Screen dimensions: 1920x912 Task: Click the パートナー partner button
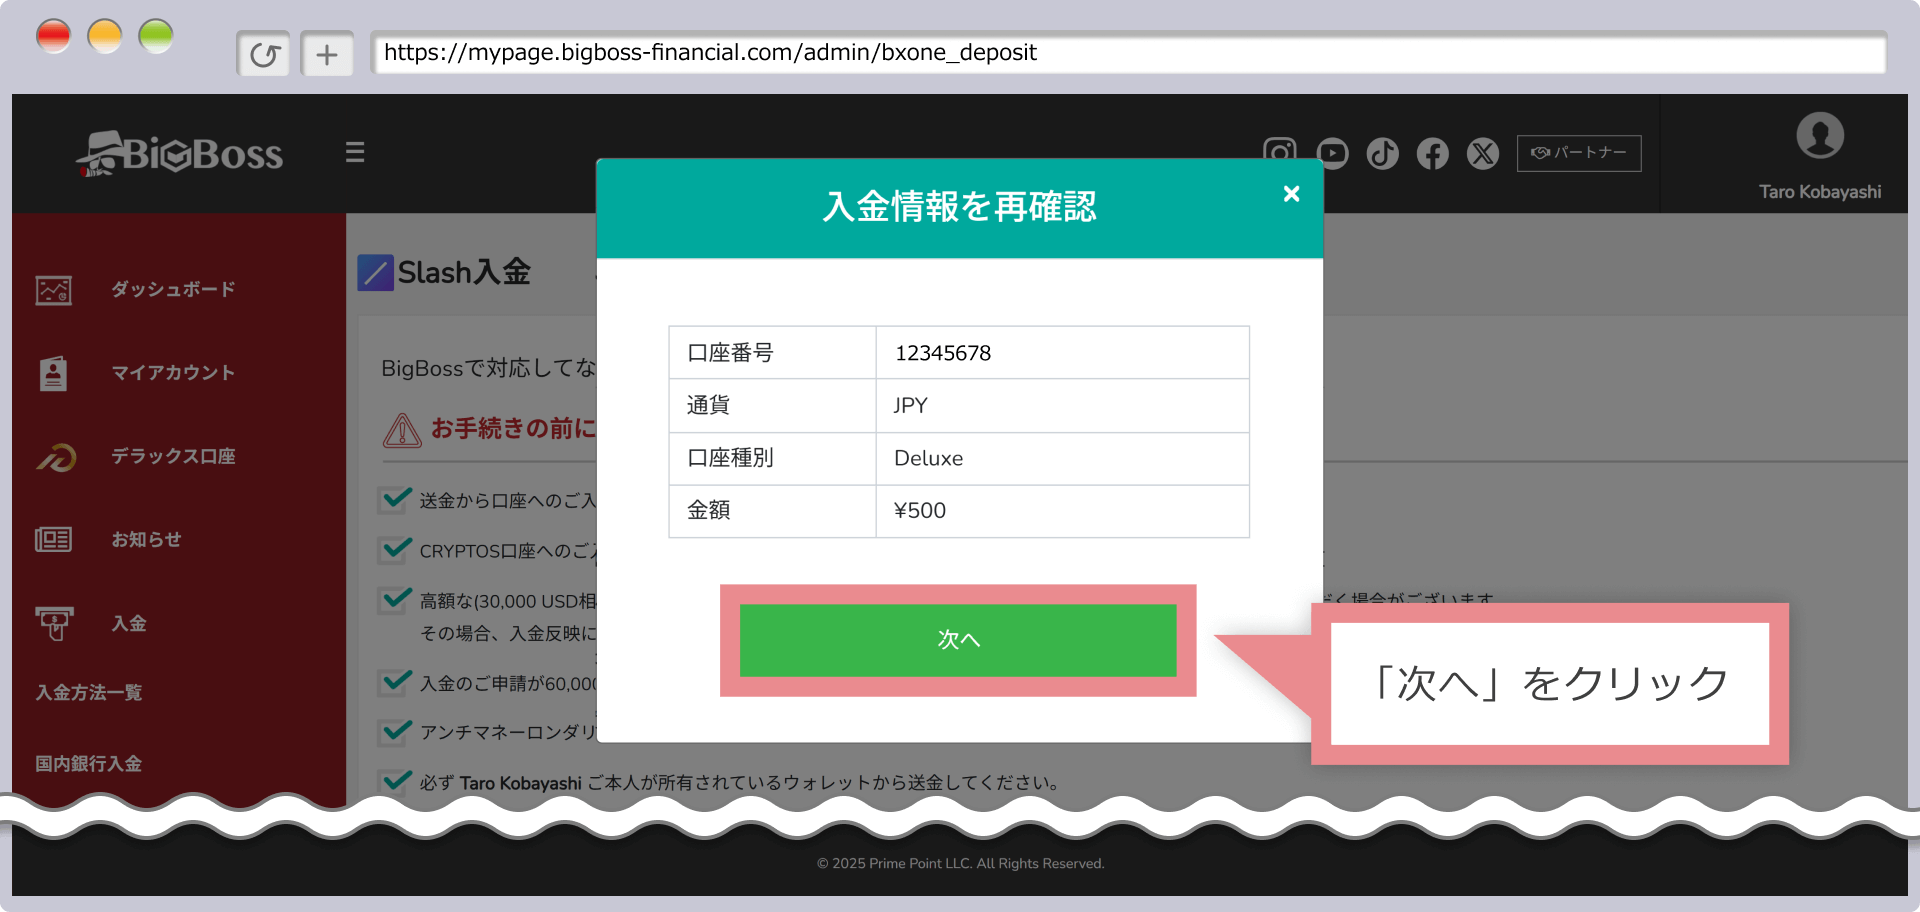coord(1578,153)
